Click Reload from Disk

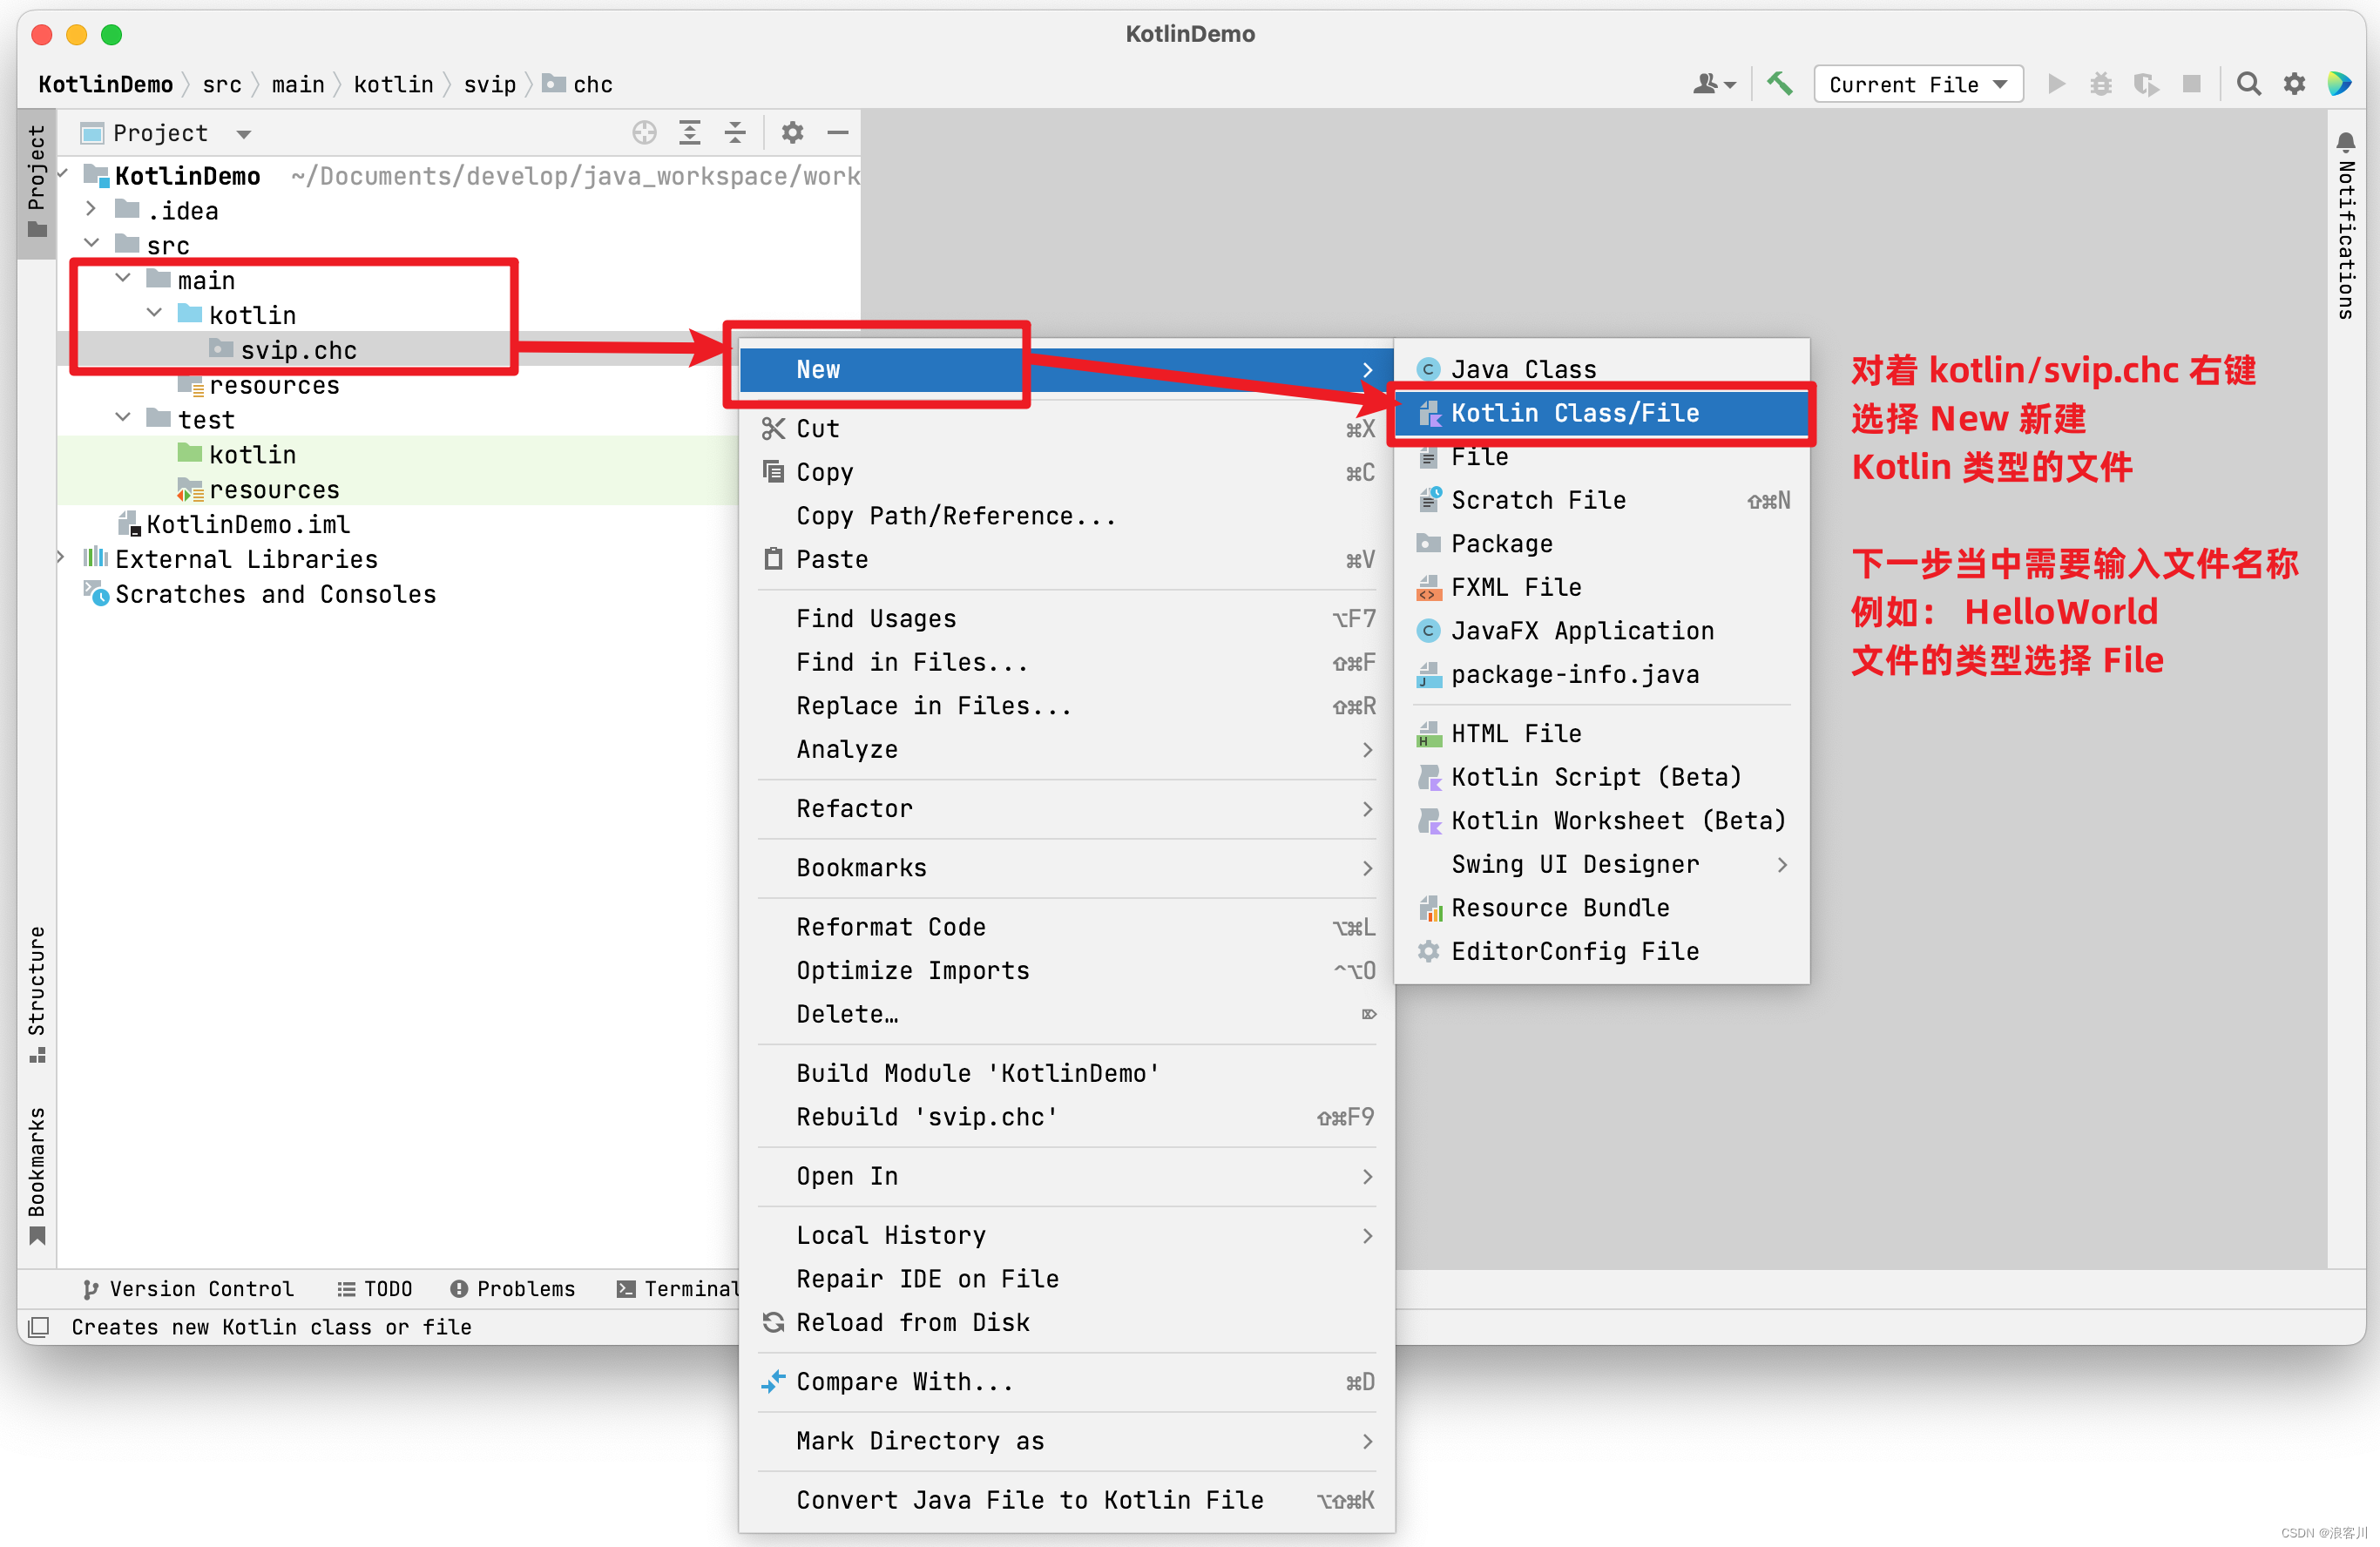point(1067,1323)
